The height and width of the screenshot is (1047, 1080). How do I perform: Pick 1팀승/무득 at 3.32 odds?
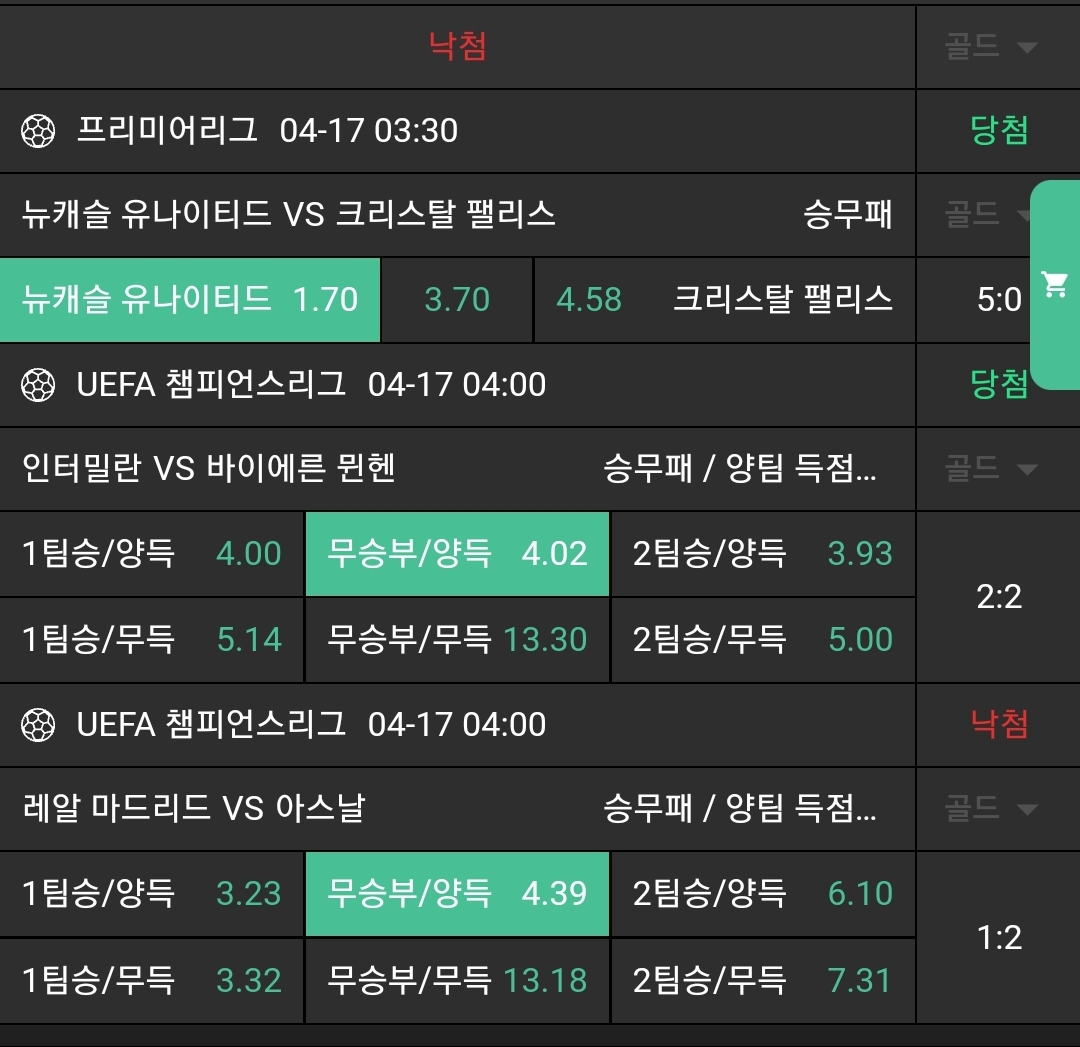[x=152, y=980]
